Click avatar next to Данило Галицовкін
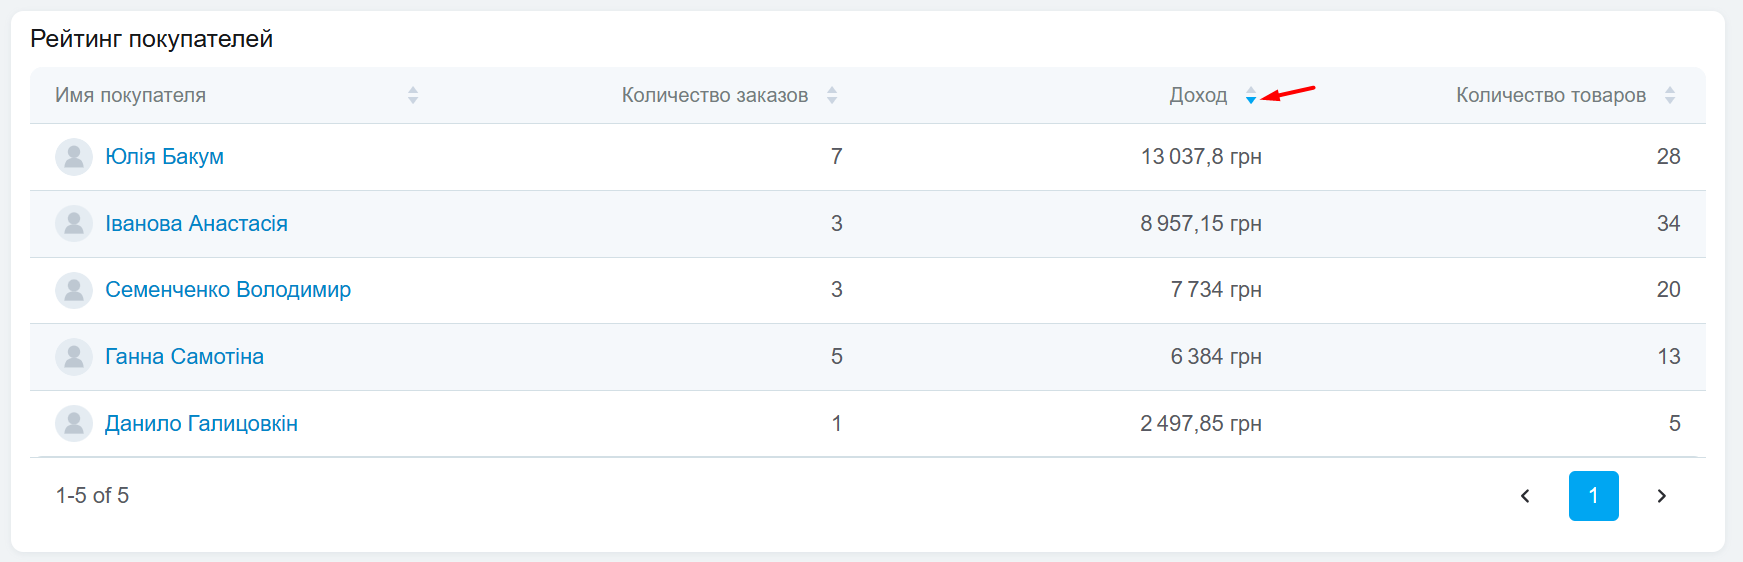Viewport: 1743px width, 562px height. point(74,424)
